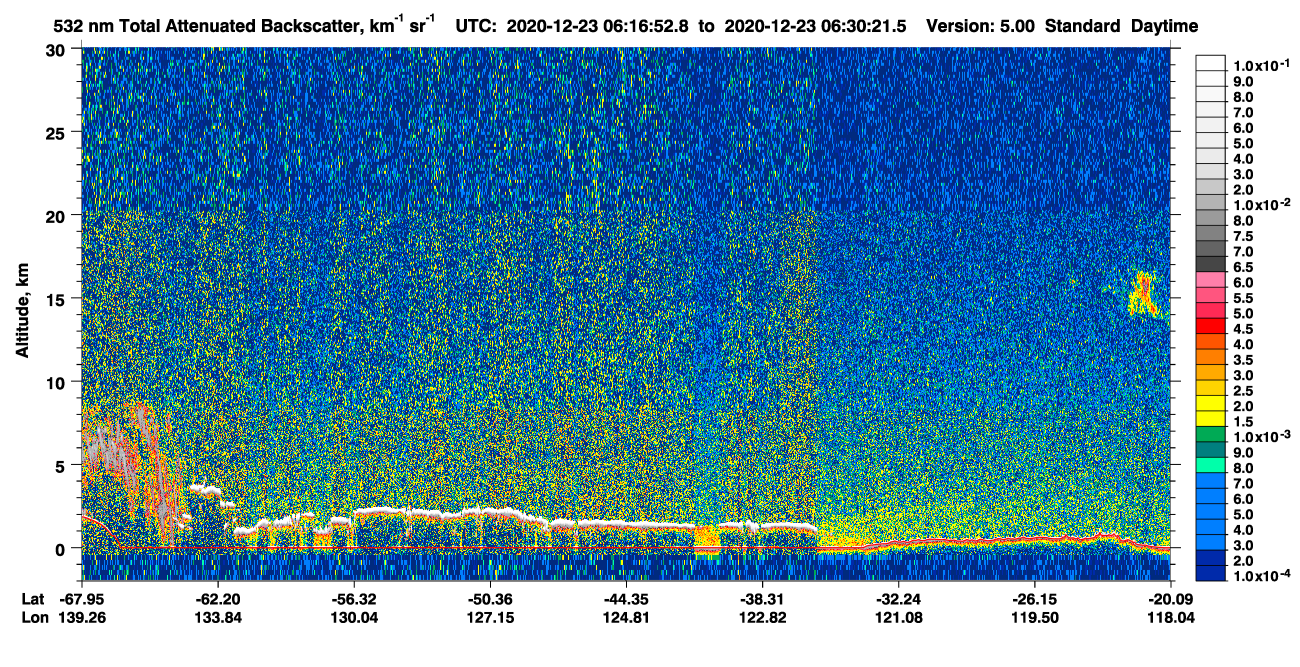This screenshot has height=667, width=1300.
Task: Click latitude value '-44.35'
Action: point(625,599)
